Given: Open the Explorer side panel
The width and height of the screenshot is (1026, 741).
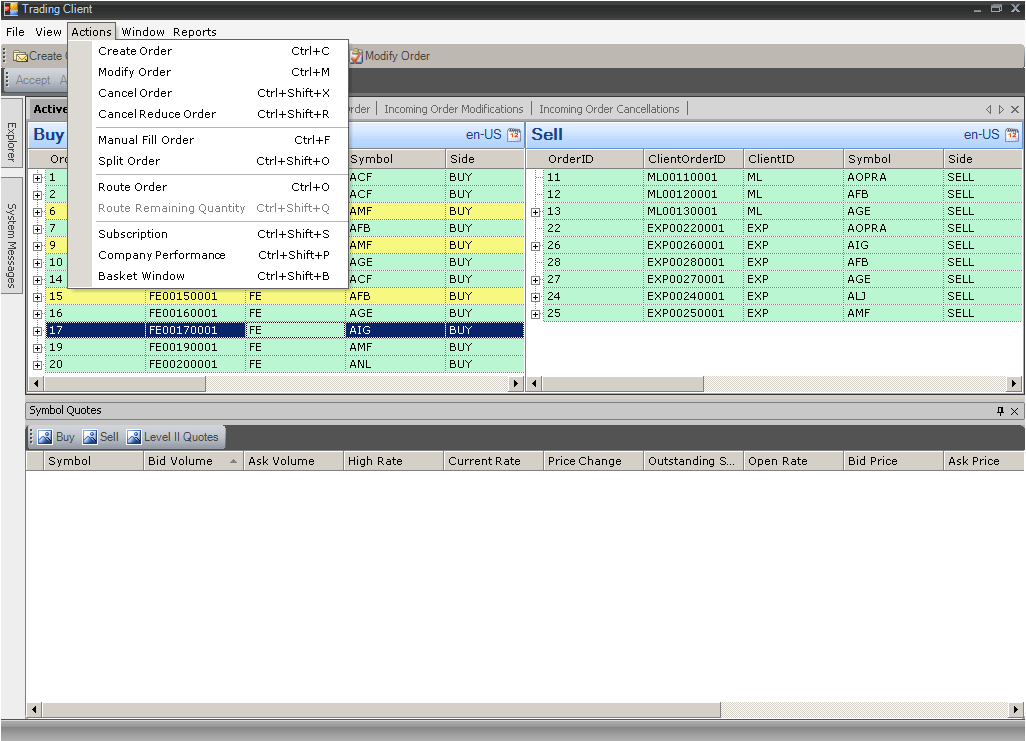Looking at the screenshot, I should tap(11, 141).
